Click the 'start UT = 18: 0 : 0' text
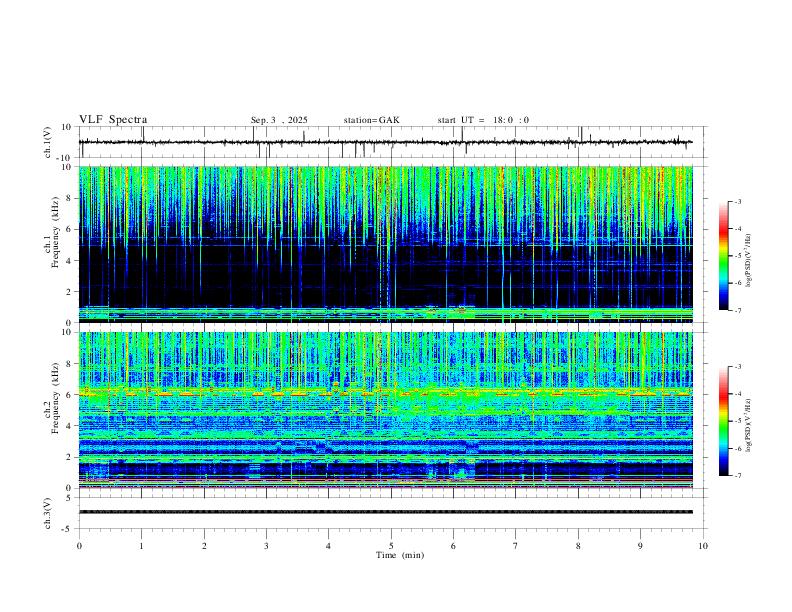 483,120
